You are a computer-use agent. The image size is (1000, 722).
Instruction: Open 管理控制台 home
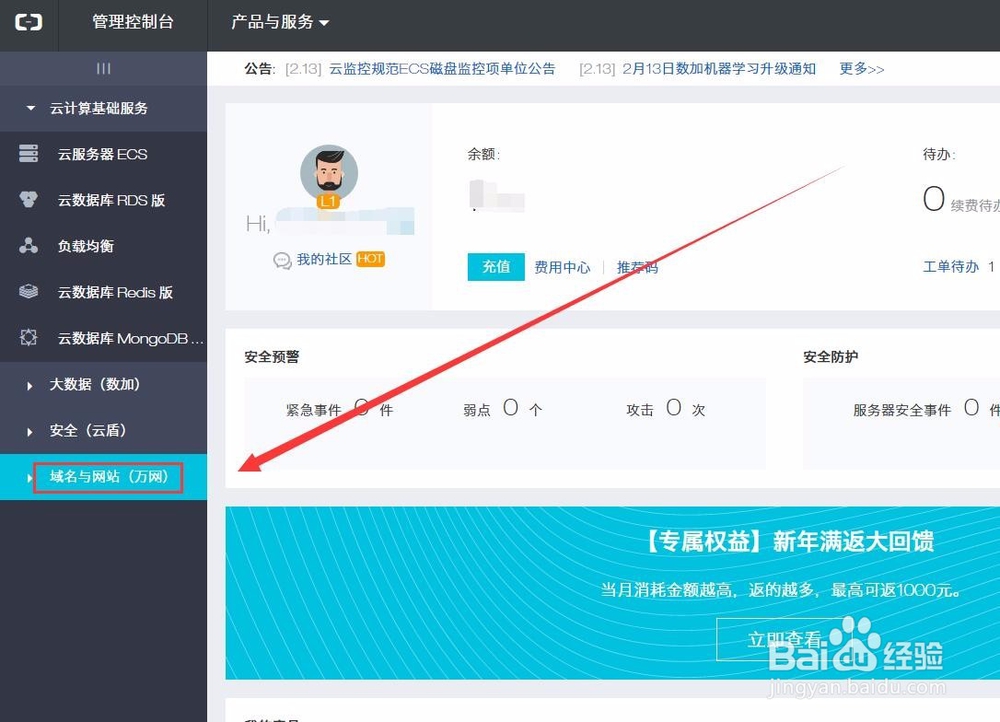(x=133, y=22)
